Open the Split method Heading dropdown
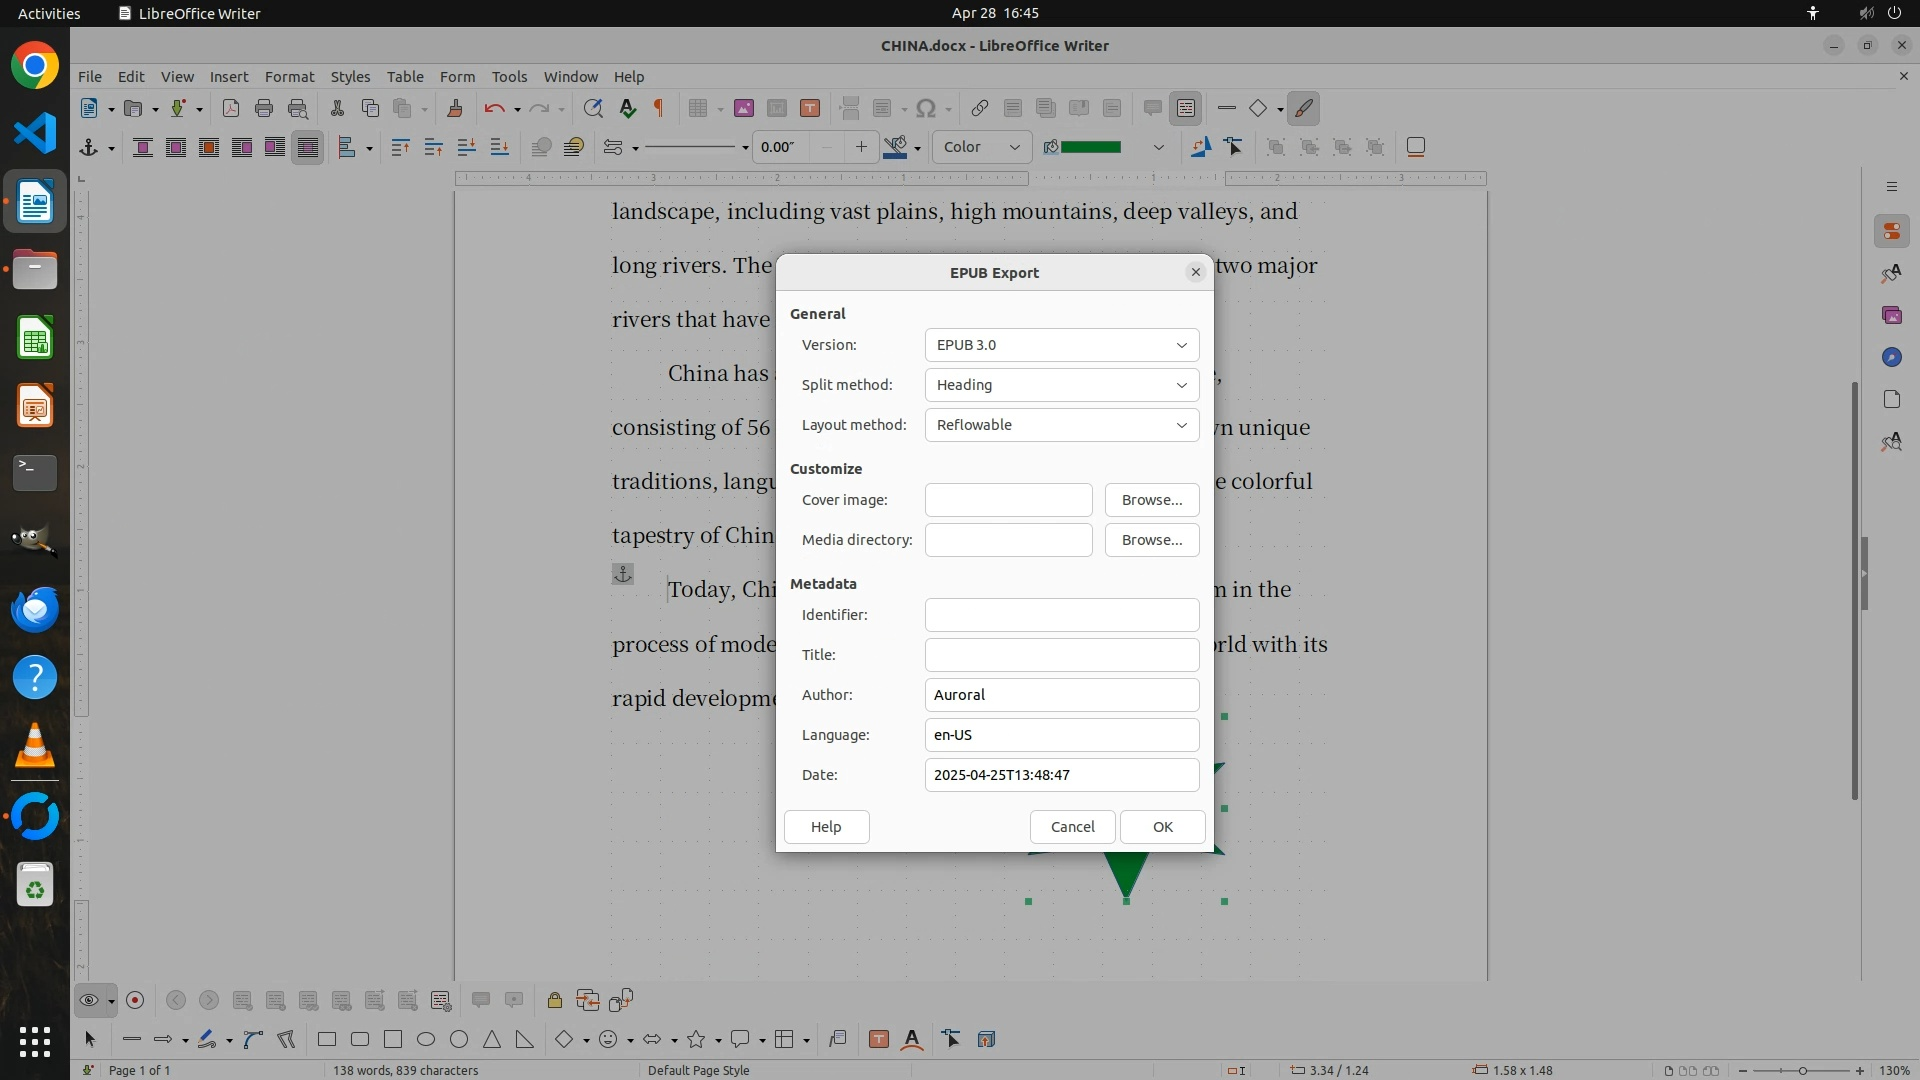The image size is (1920, 1080). [1061, 385]
